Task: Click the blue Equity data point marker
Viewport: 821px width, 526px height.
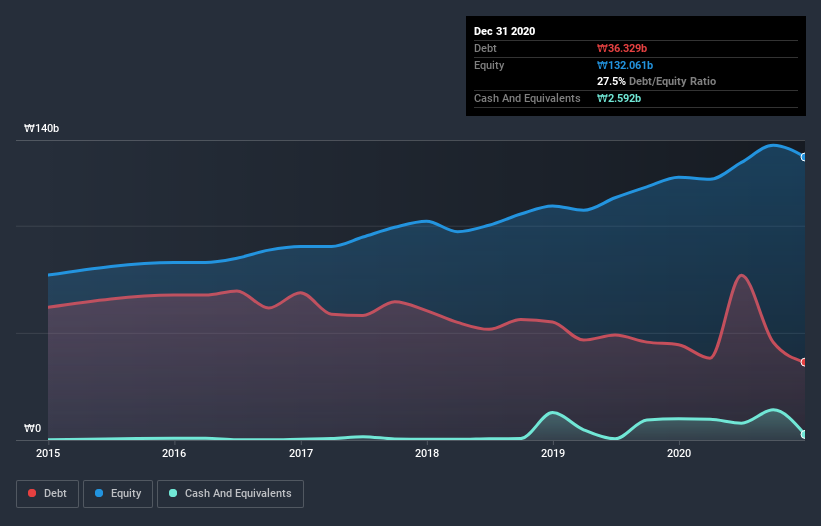Action: pyautogui.click(x=804, y=157)
